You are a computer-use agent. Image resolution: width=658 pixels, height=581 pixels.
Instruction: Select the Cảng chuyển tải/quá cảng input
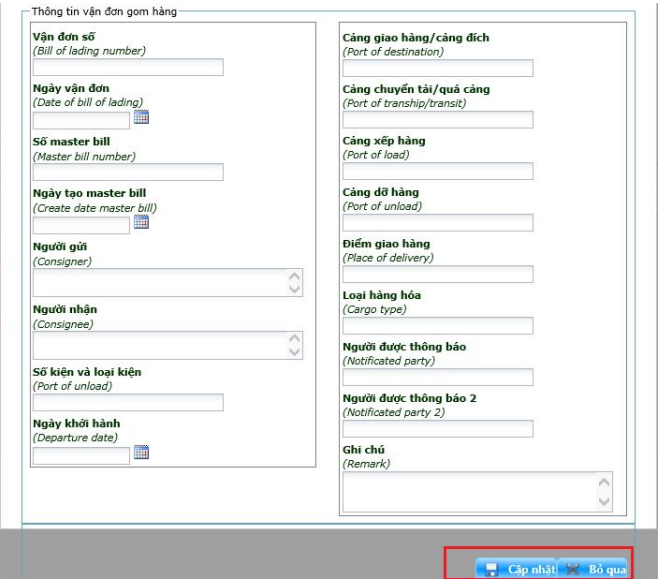437,120
